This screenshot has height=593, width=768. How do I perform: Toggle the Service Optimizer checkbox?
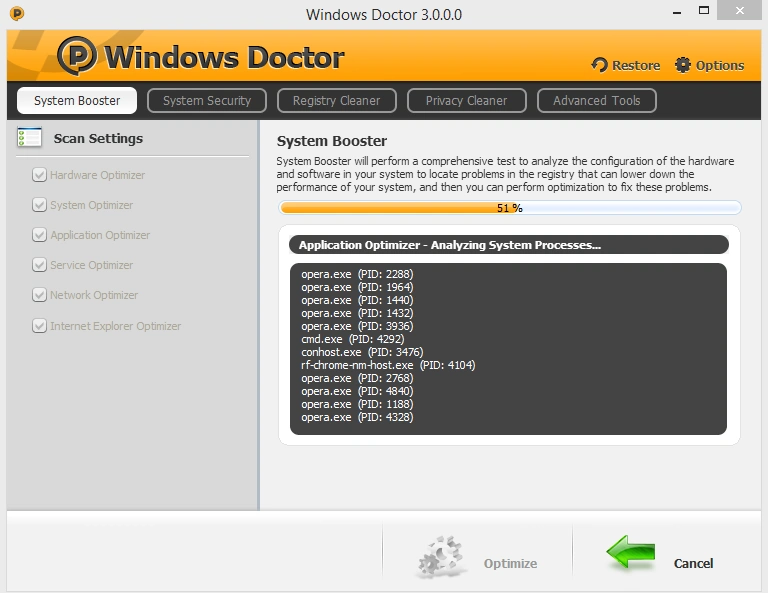click(x=39, y=265)
